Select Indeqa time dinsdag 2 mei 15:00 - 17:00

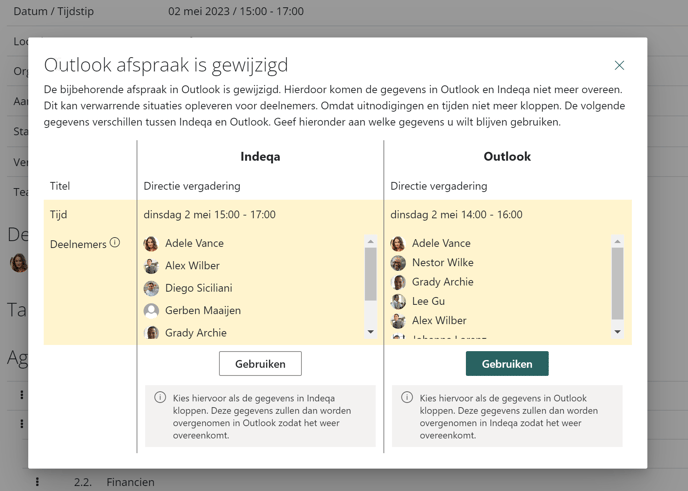210,215
